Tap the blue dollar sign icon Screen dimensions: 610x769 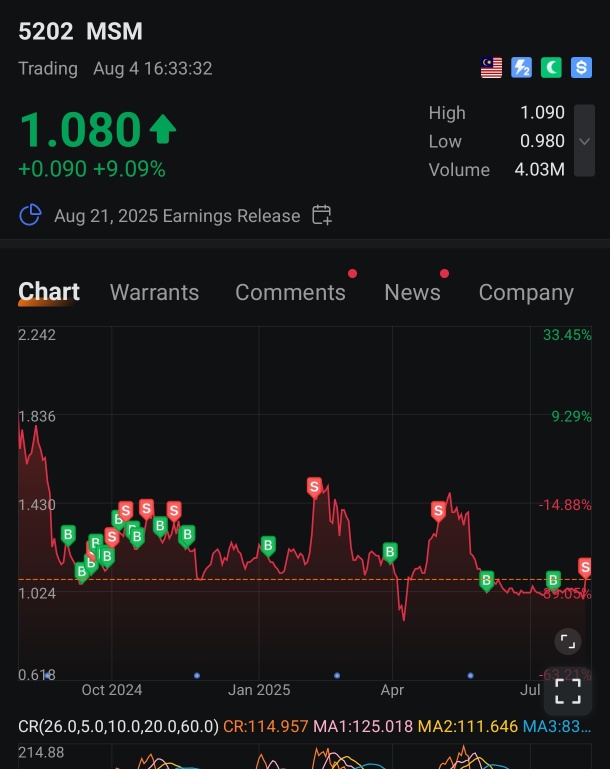[x=582, y=68]
